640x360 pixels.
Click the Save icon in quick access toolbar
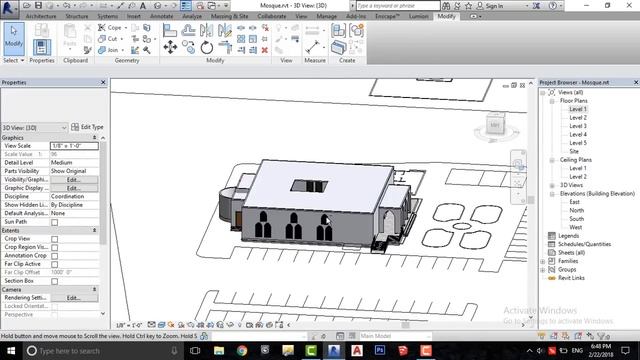38,5
